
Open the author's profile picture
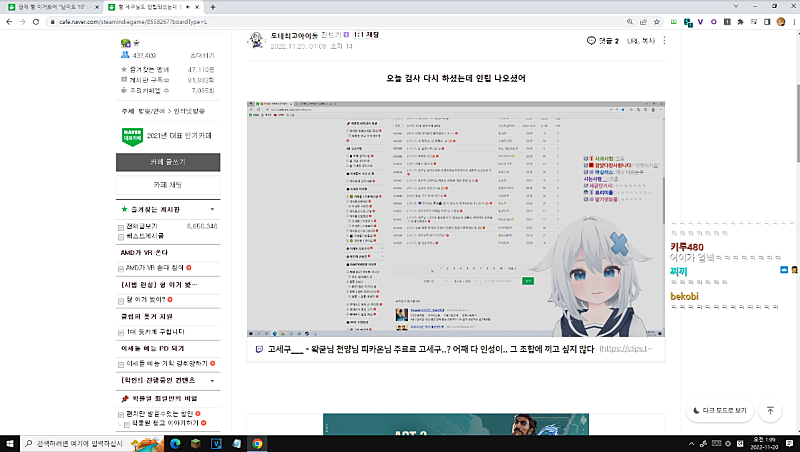[x=257, y=40]
